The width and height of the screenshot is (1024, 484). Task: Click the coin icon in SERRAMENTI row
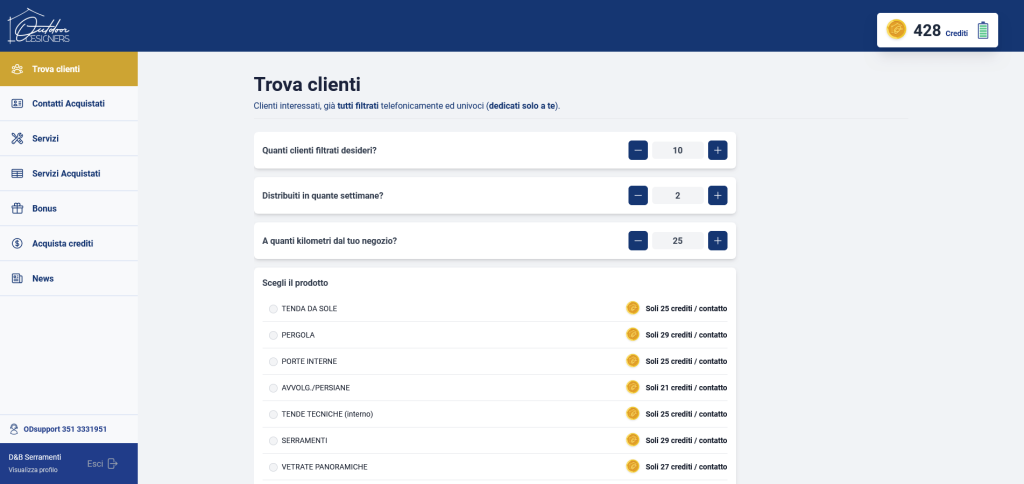(x=632, y=440)
